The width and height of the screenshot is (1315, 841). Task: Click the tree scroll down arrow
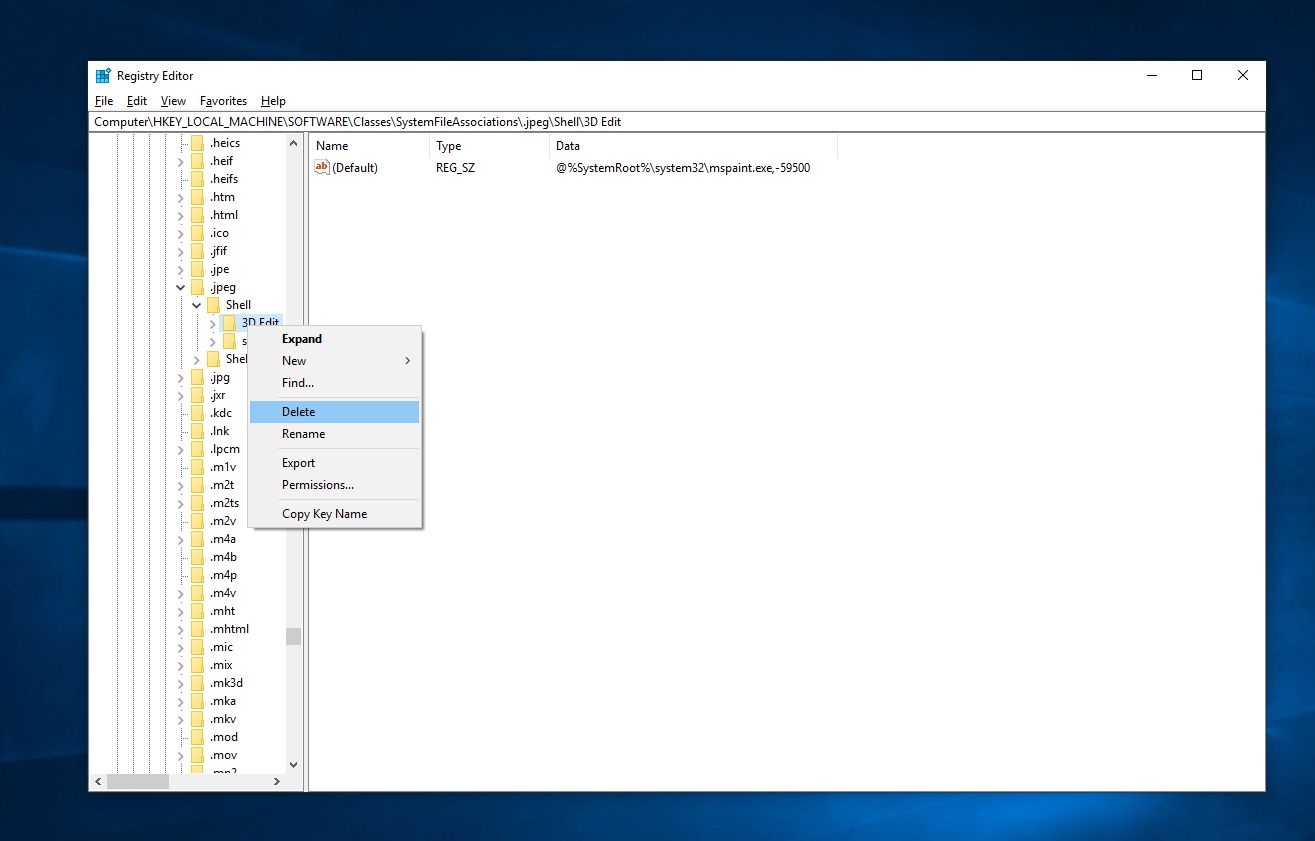tap(293, 765)
